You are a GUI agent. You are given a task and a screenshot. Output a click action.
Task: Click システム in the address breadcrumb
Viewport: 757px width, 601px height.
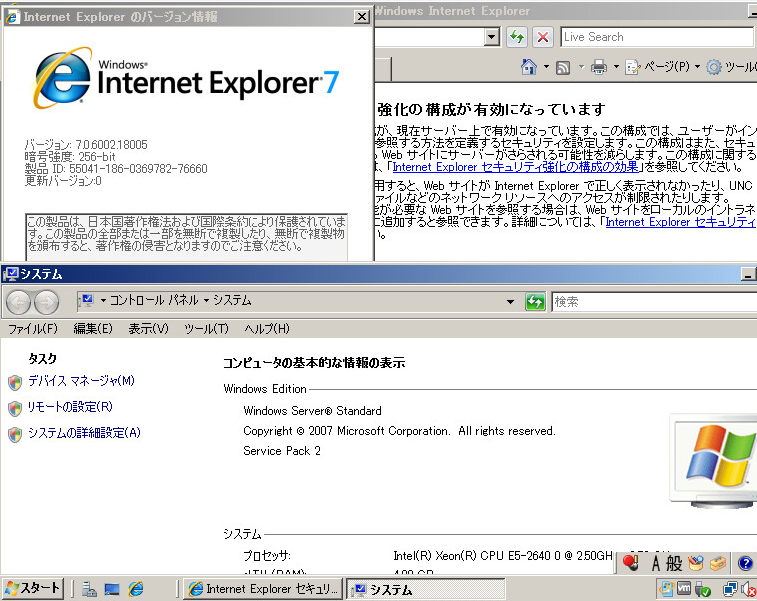(232, 300)
